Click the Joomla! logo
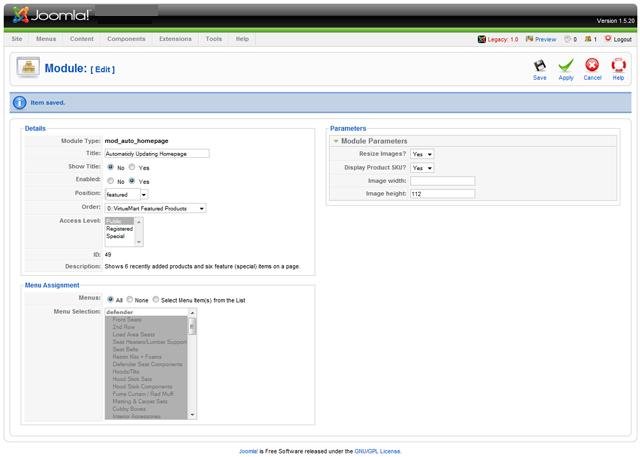This screenshot has height=457, width=640. (x=51, y=15)
